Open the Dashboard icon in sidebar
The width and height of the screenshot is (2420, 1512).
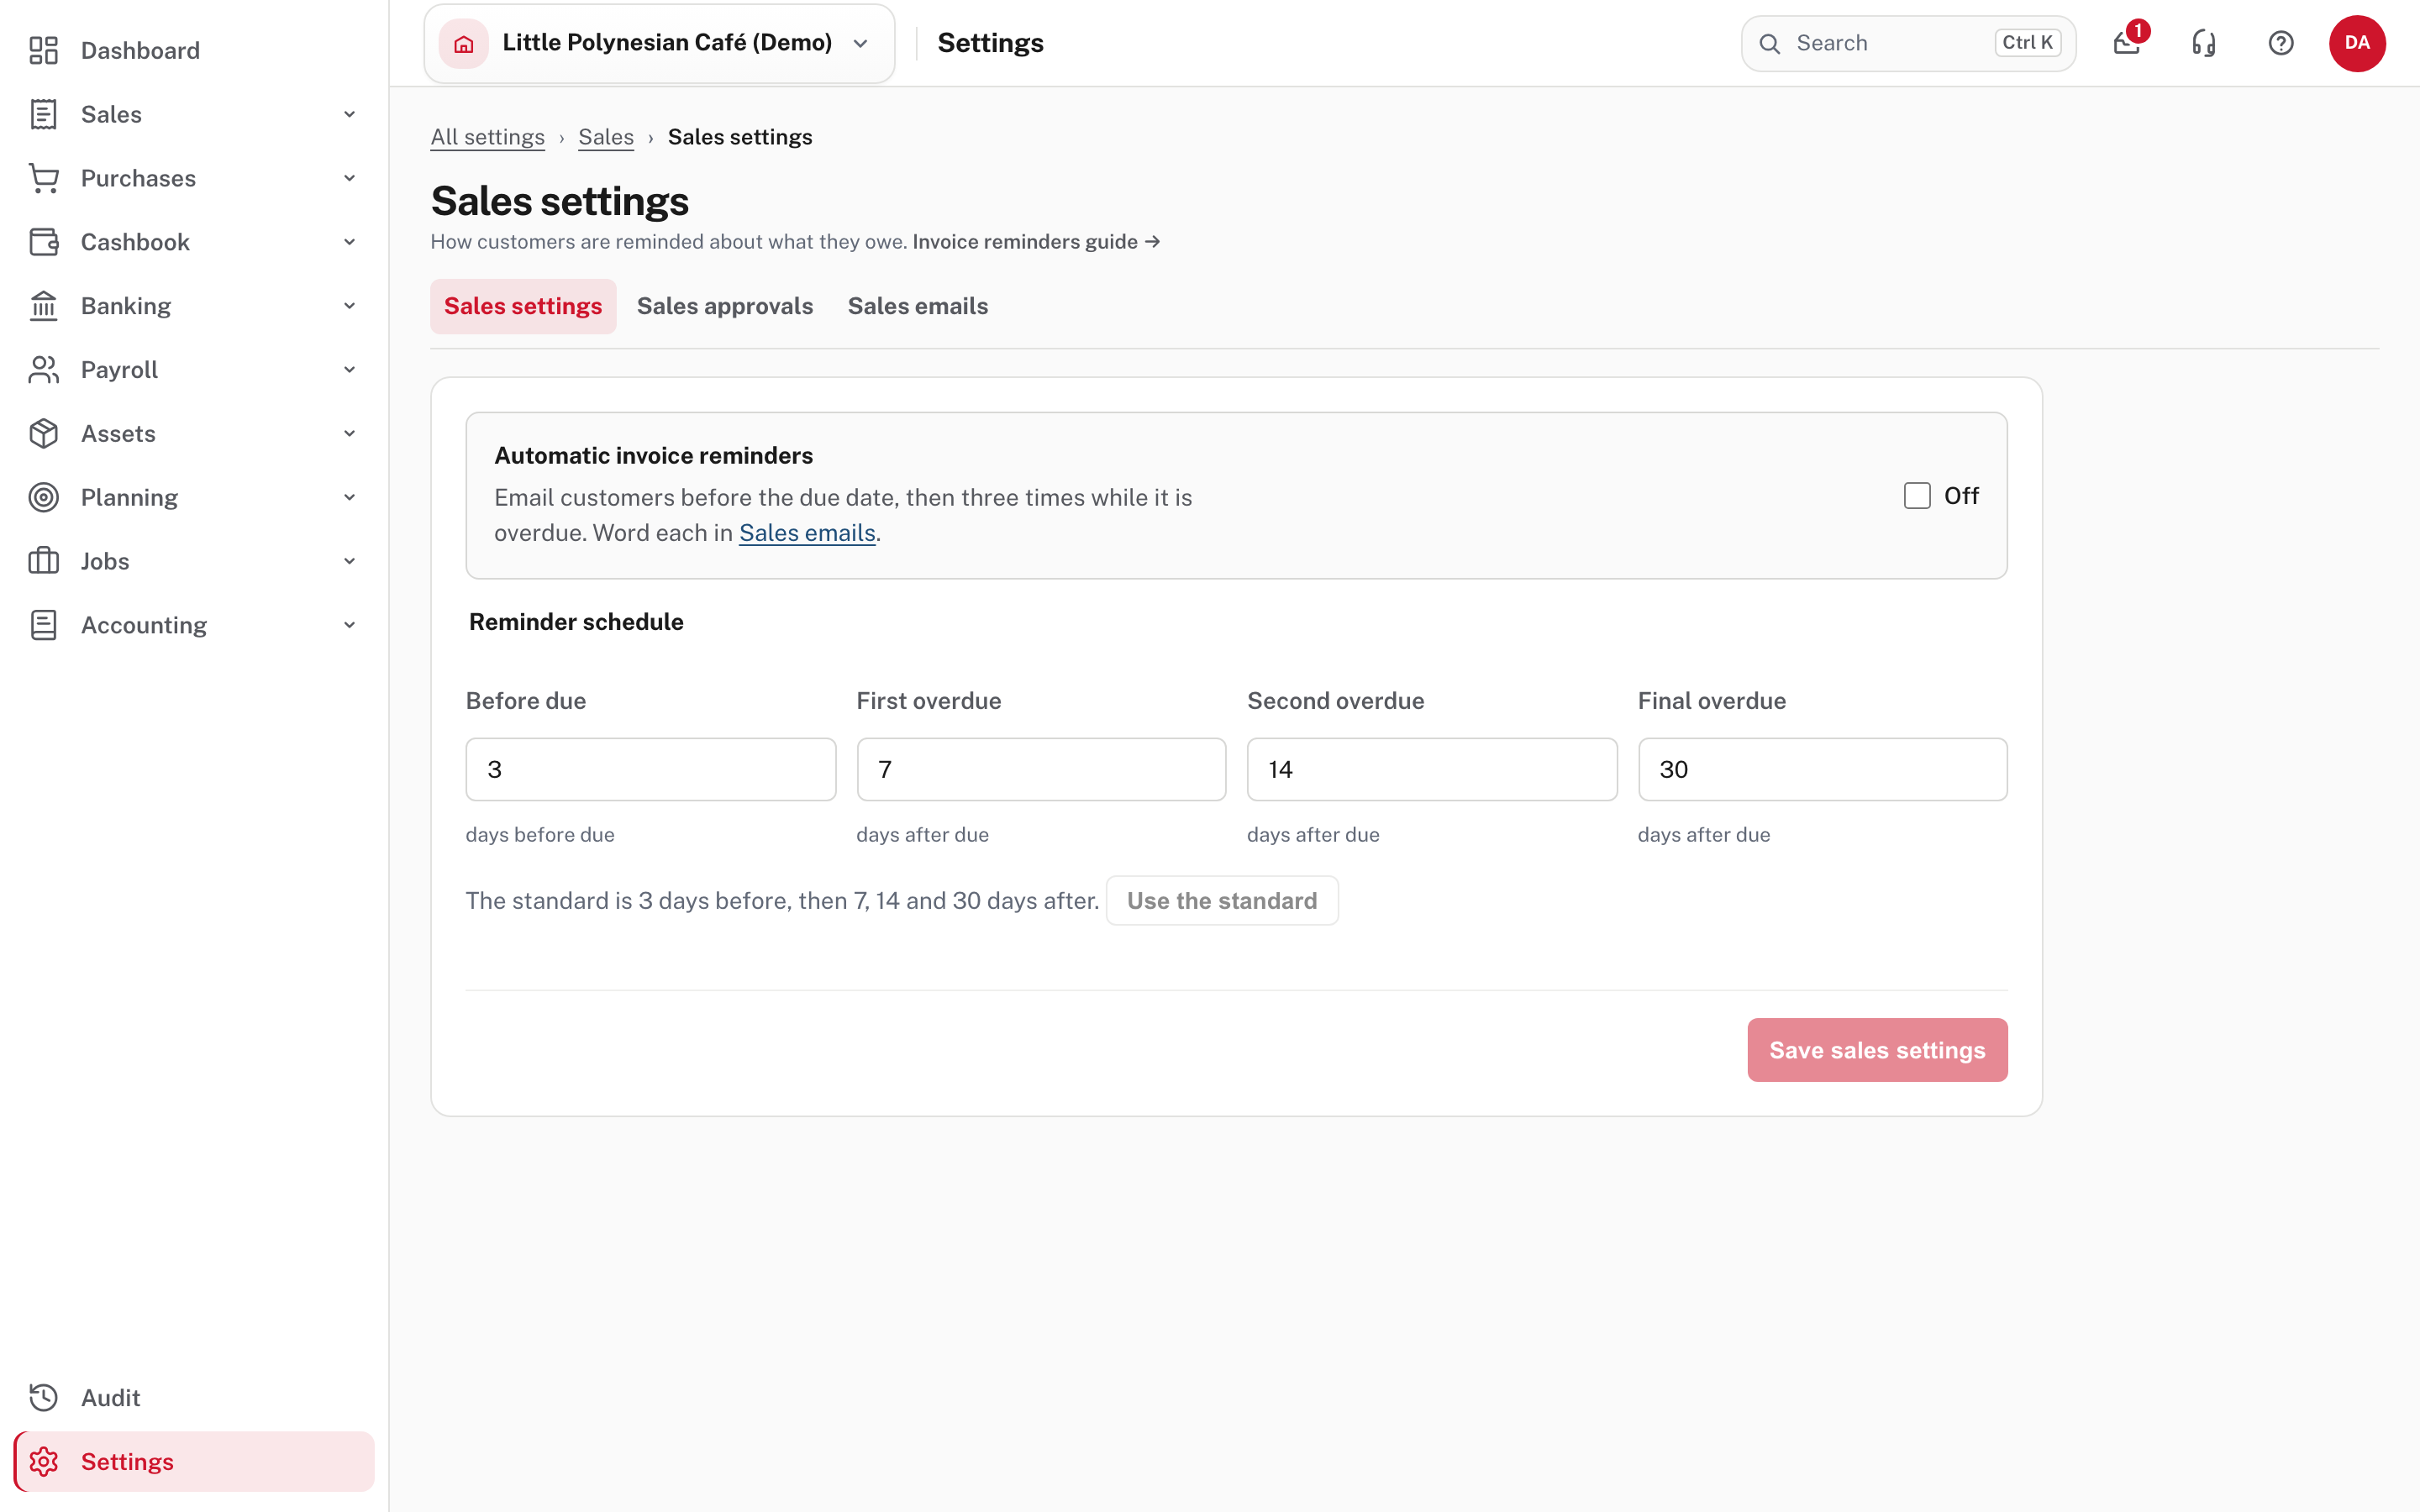(x=43, y=50)
